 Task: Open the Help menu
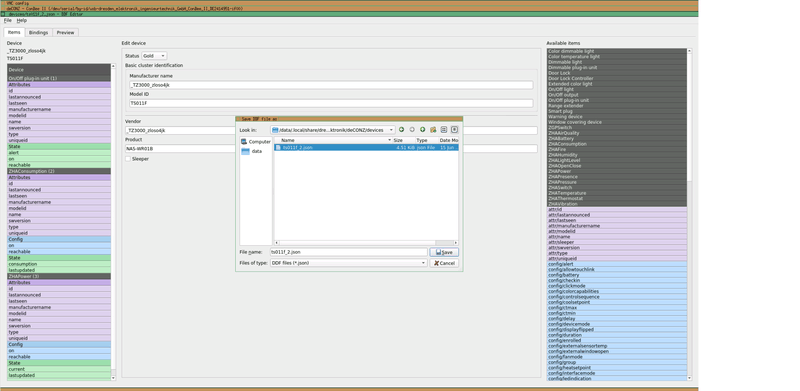[21, 20]
